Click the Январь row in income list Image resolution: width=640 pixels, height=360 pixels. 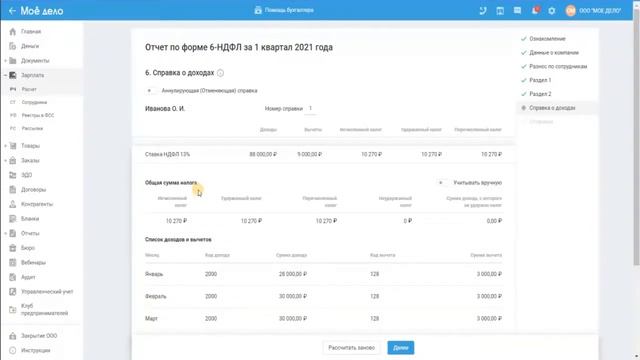coord(323,274)
